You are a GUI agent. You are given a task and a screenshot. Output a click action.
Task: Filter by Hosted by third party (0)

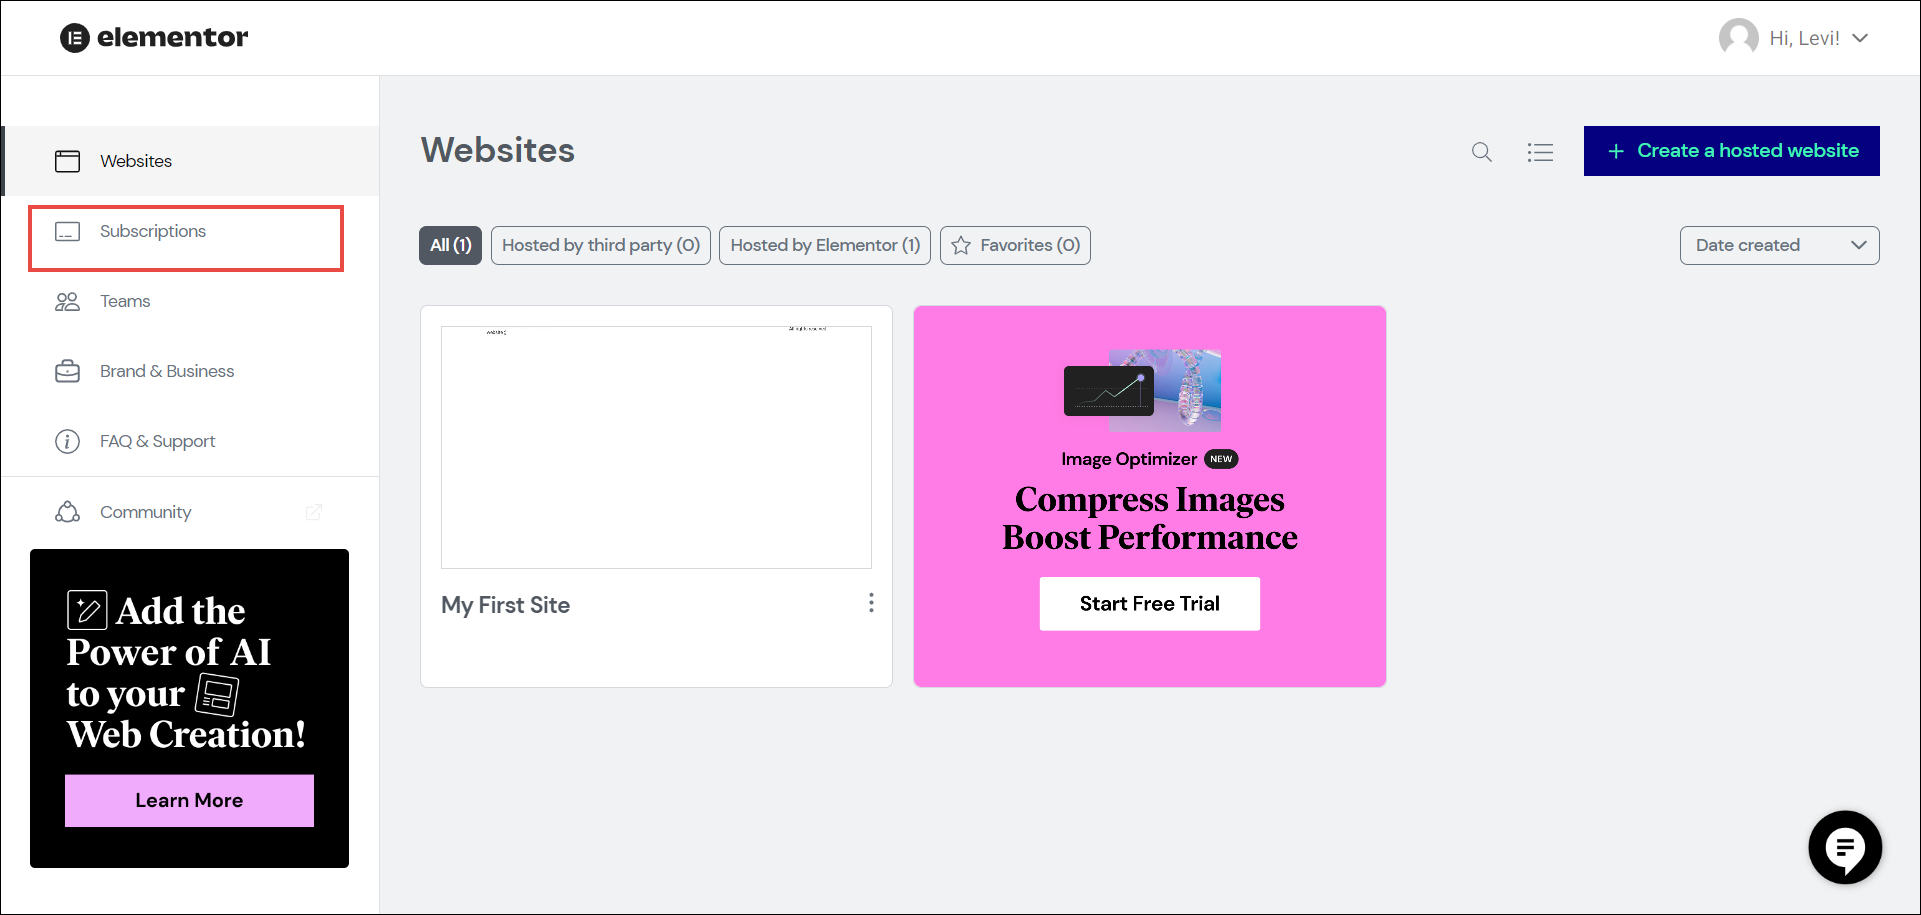(x=601, y=245)
